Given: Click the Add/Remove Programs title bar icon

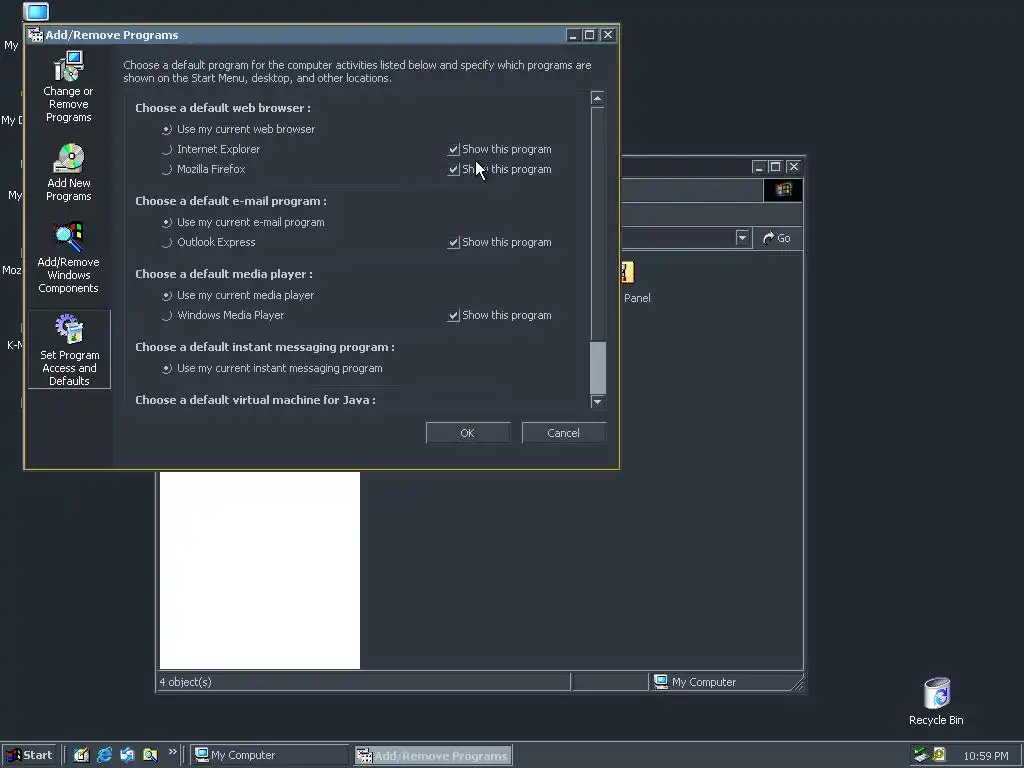Looking at the screenshot, I should click(35, 35).
